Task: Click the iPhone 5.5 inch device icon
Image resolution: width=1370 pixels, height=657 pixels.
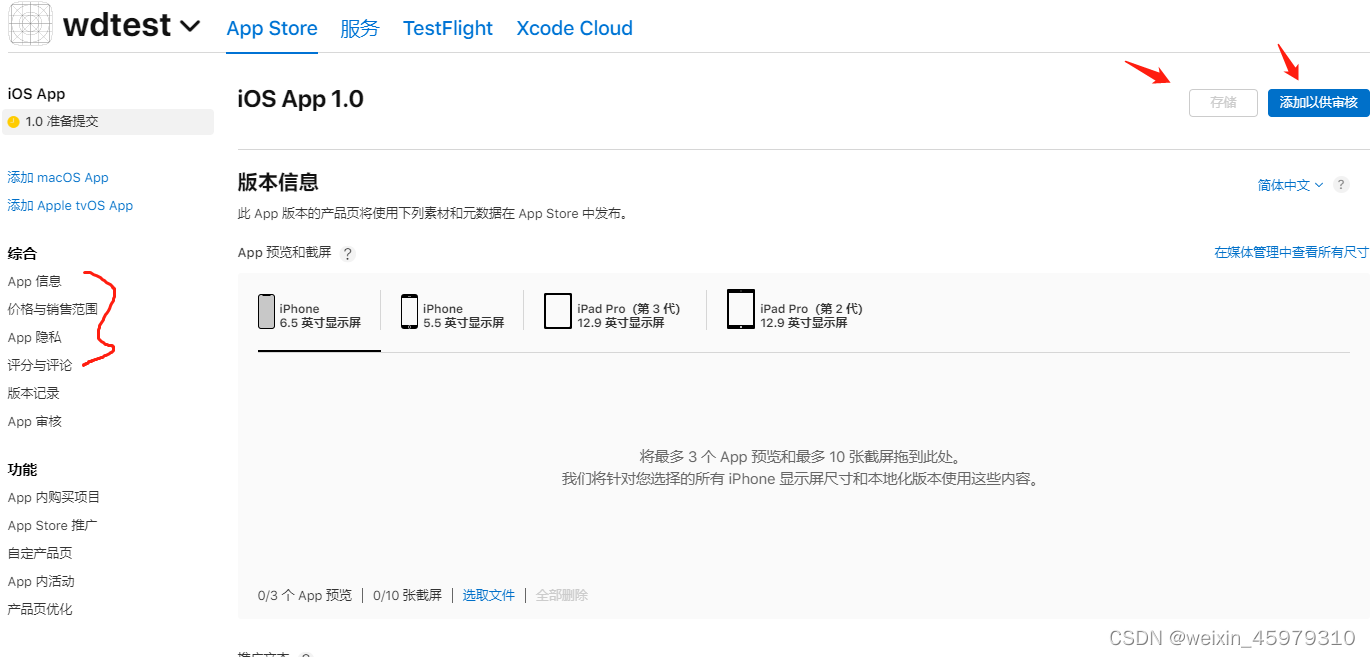Action: point(409,311)
